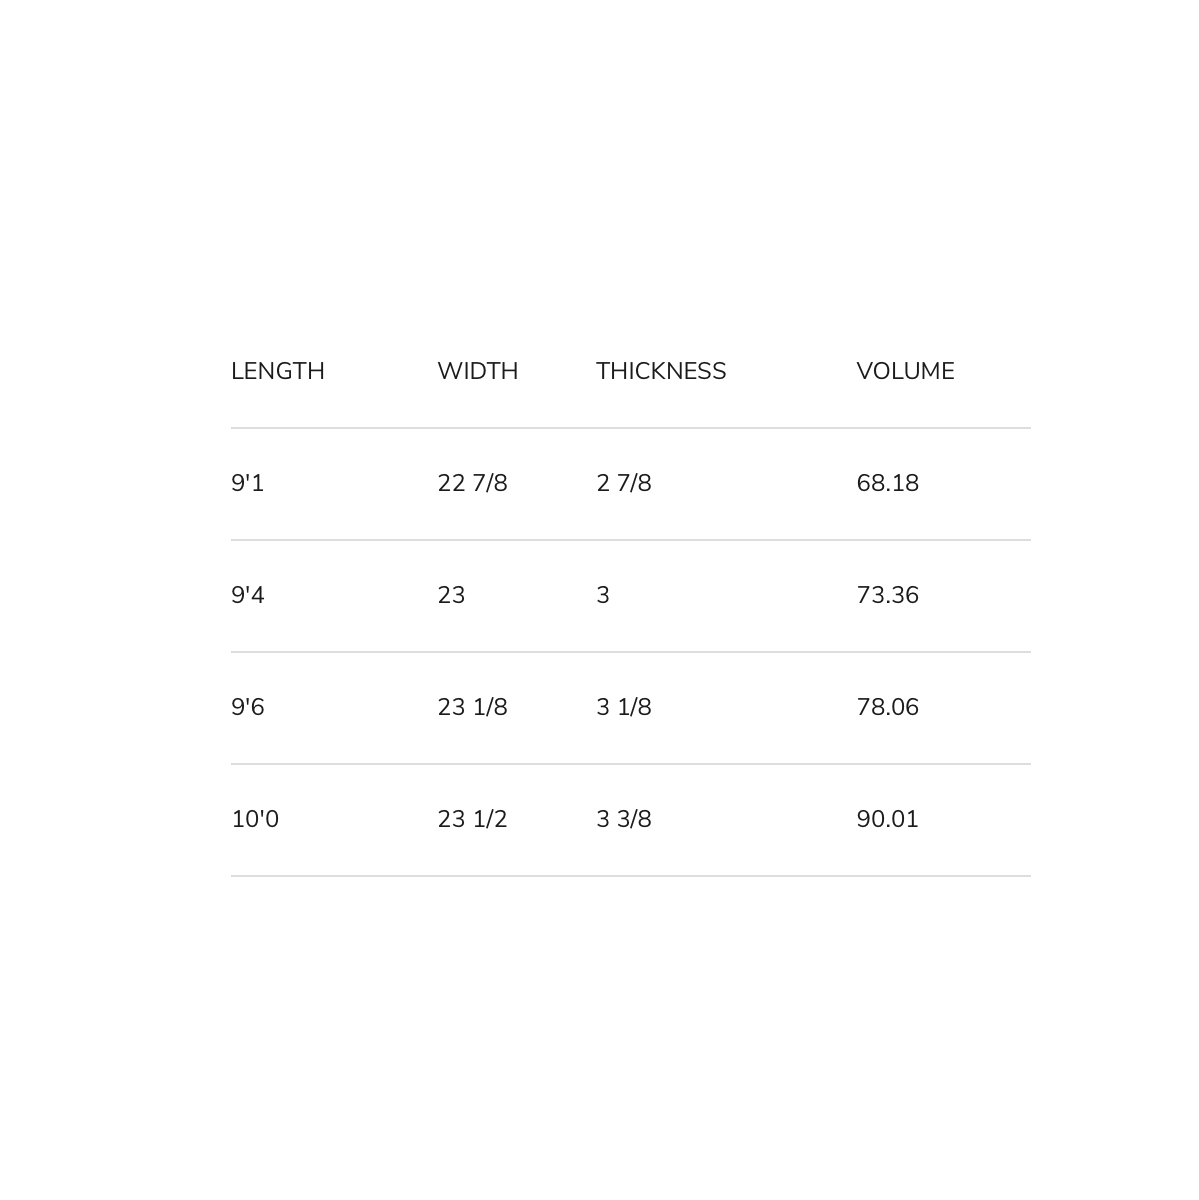Screen dimensions: 1199x1200
Task: Click the thickness value 3
Action: (603, 595)
